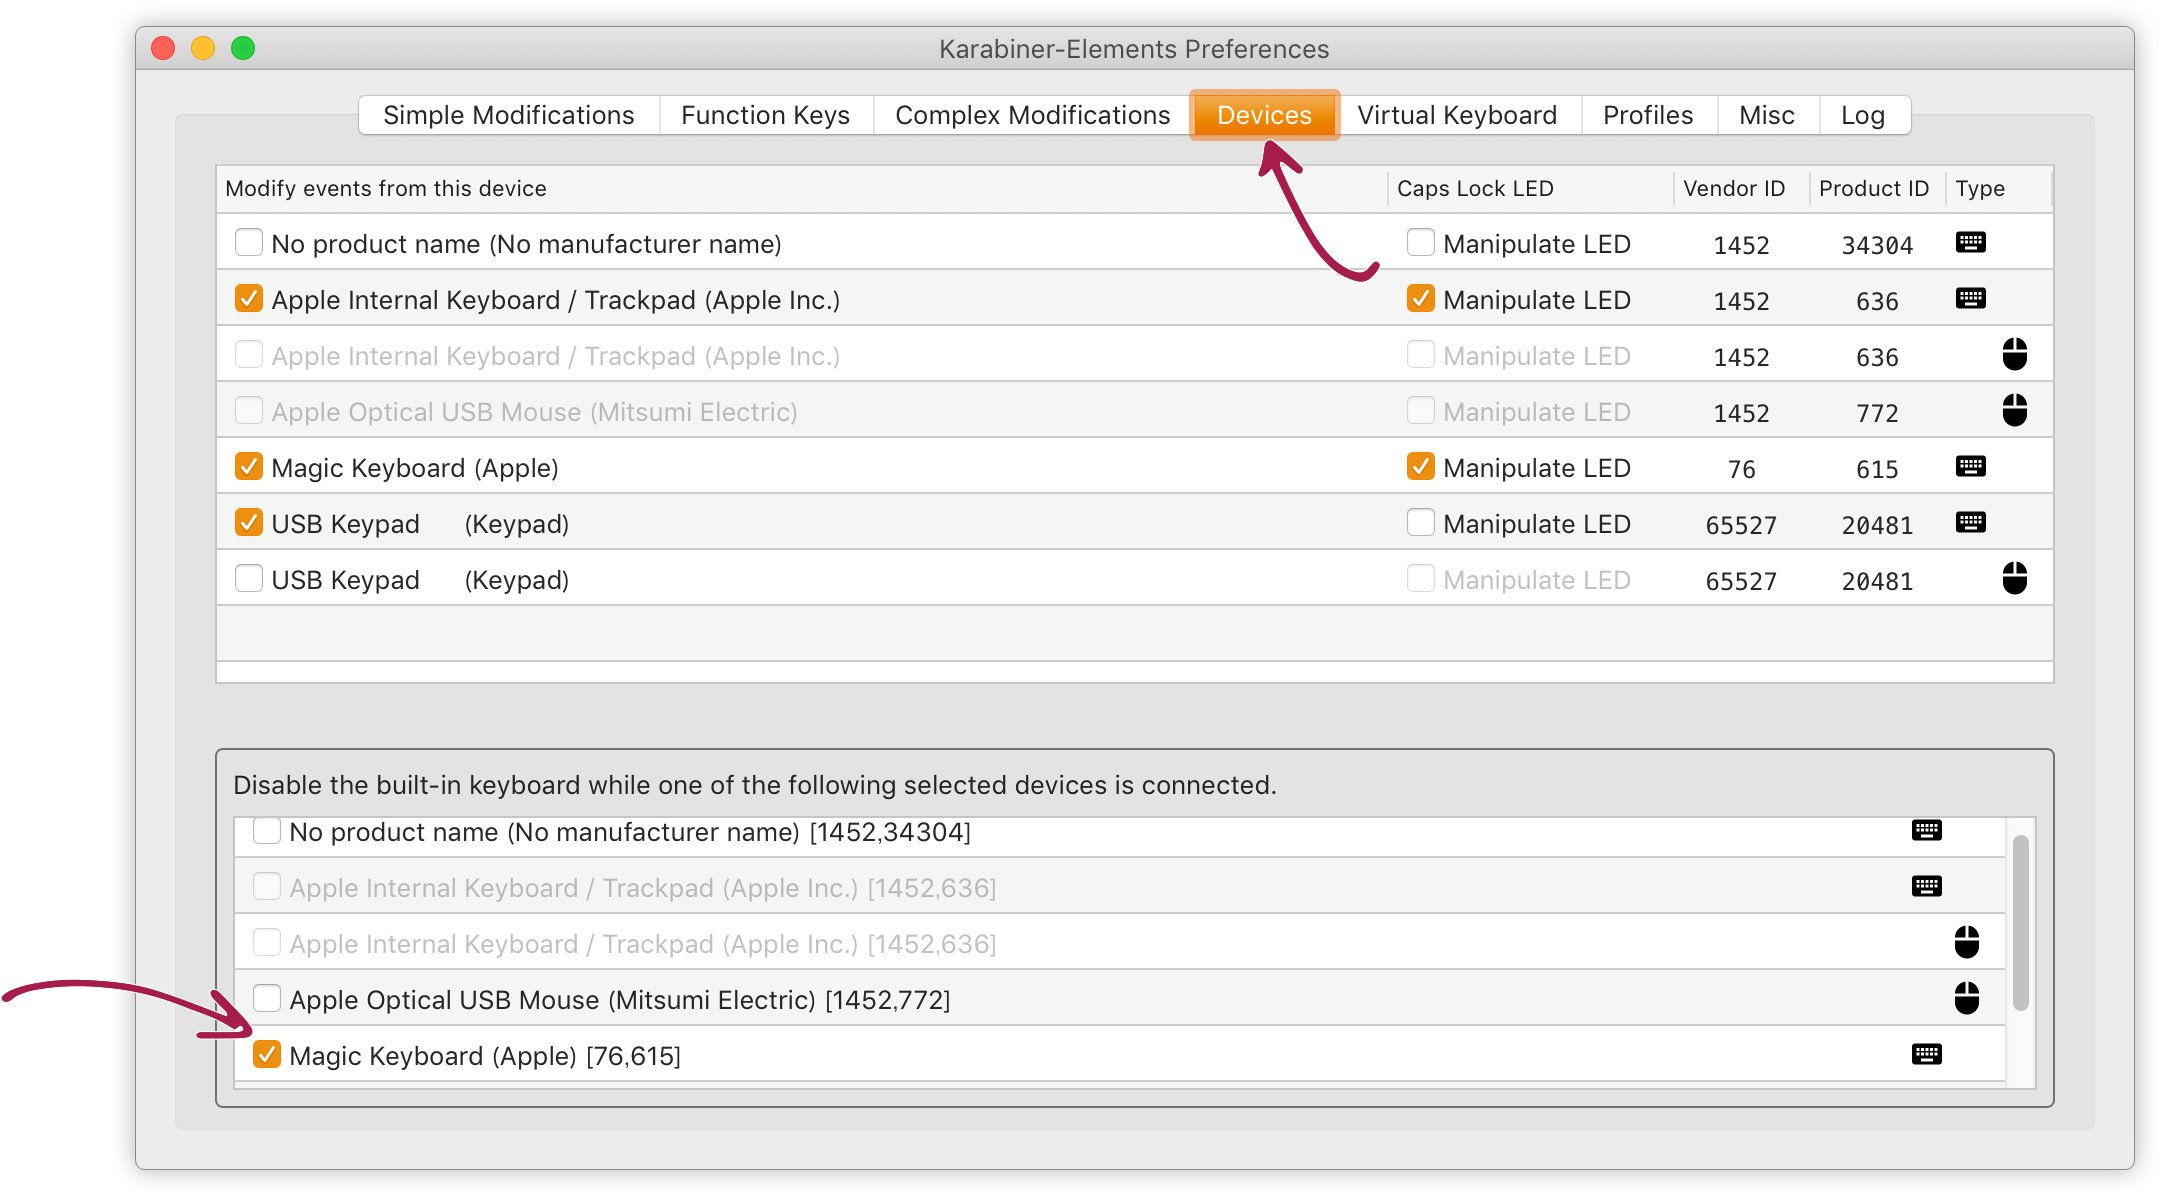2162x1197 pixels.
Task: Click vendor ID 76 in Magic Keyboard row
Action: (x=1742, y=469)
